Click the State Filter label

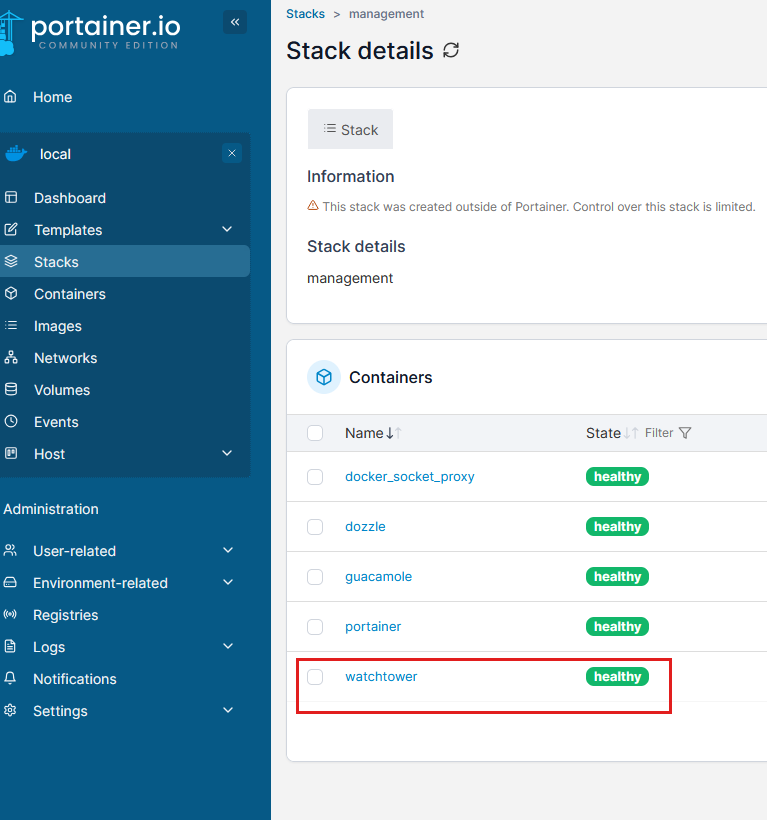(659, 433)
